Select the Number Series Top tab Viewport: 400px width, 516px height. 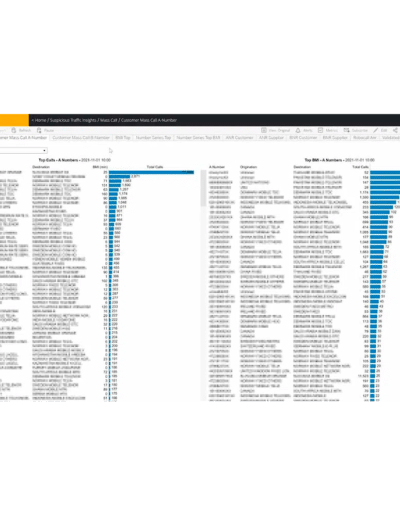153,138
